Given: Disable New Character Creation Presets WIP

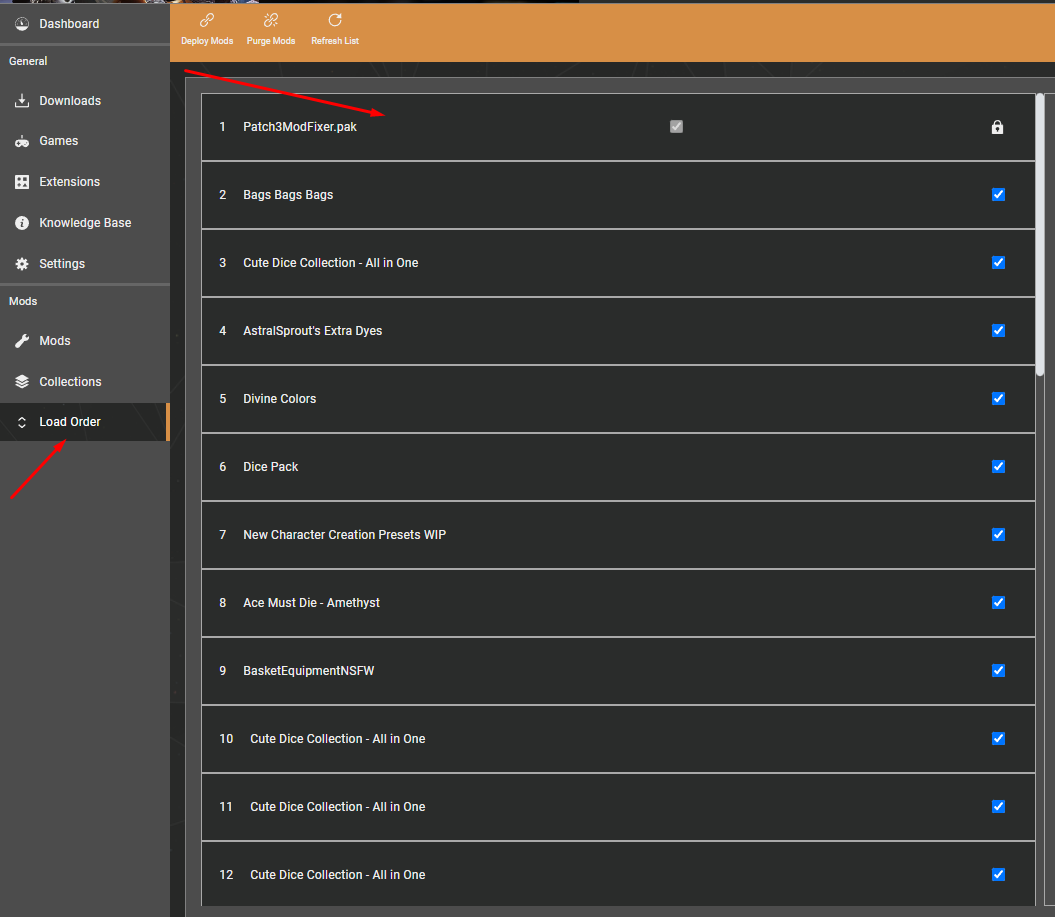Looking at the screenshot, I should click(998, 534).
